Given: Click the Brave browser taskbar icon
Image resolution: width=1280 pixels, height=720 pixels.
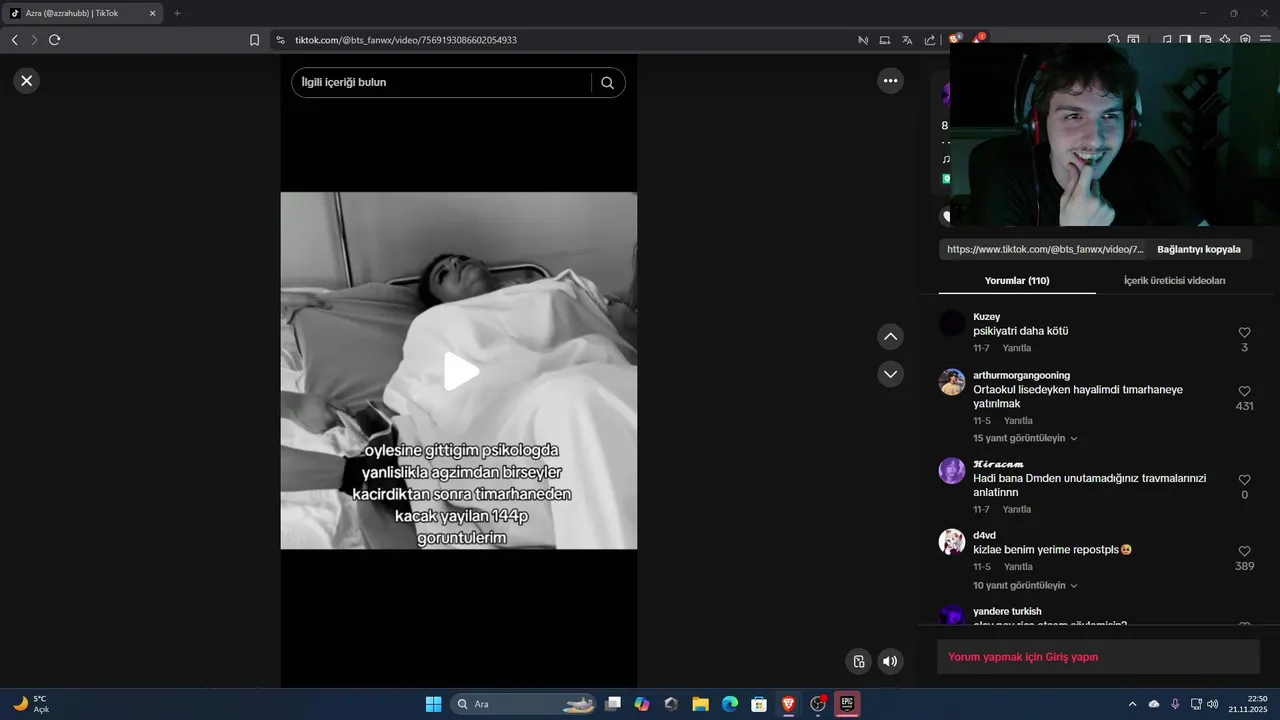Looking at the screenshot, I should 788,704.
